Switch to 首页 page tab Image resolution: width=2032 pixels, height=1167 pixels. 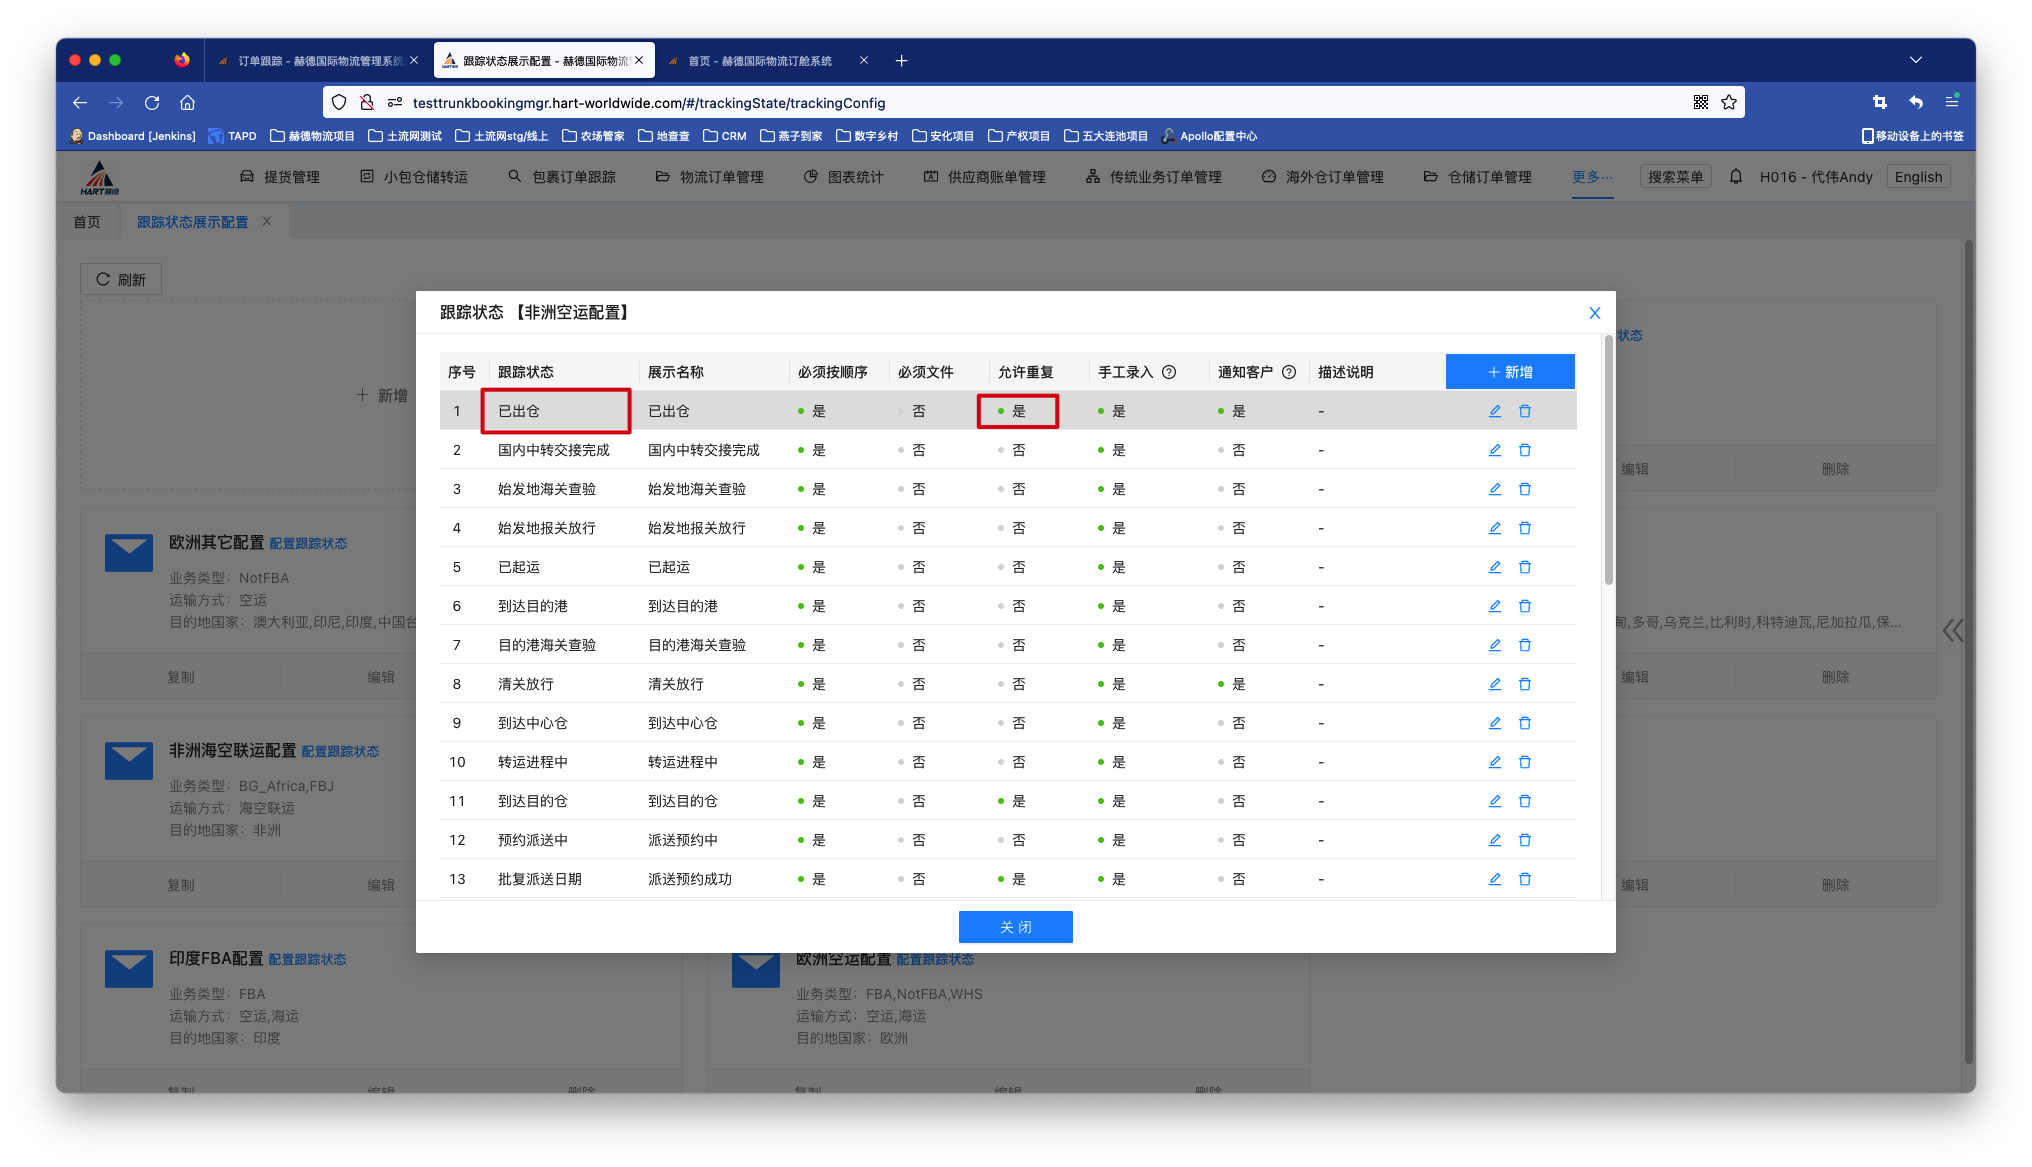[87, 222]
